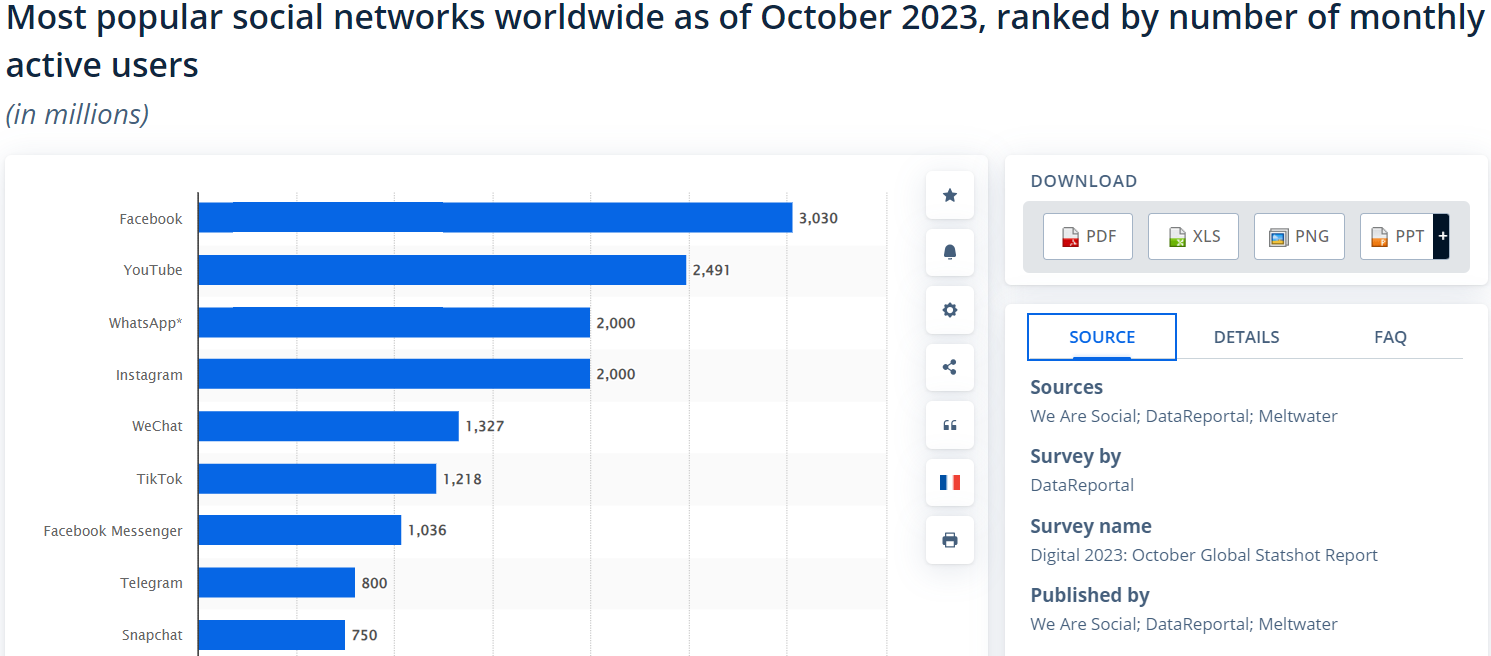Click the Facebook Messenger axis label
This screenshot has height=656, width=1491.
pos(113,531)
